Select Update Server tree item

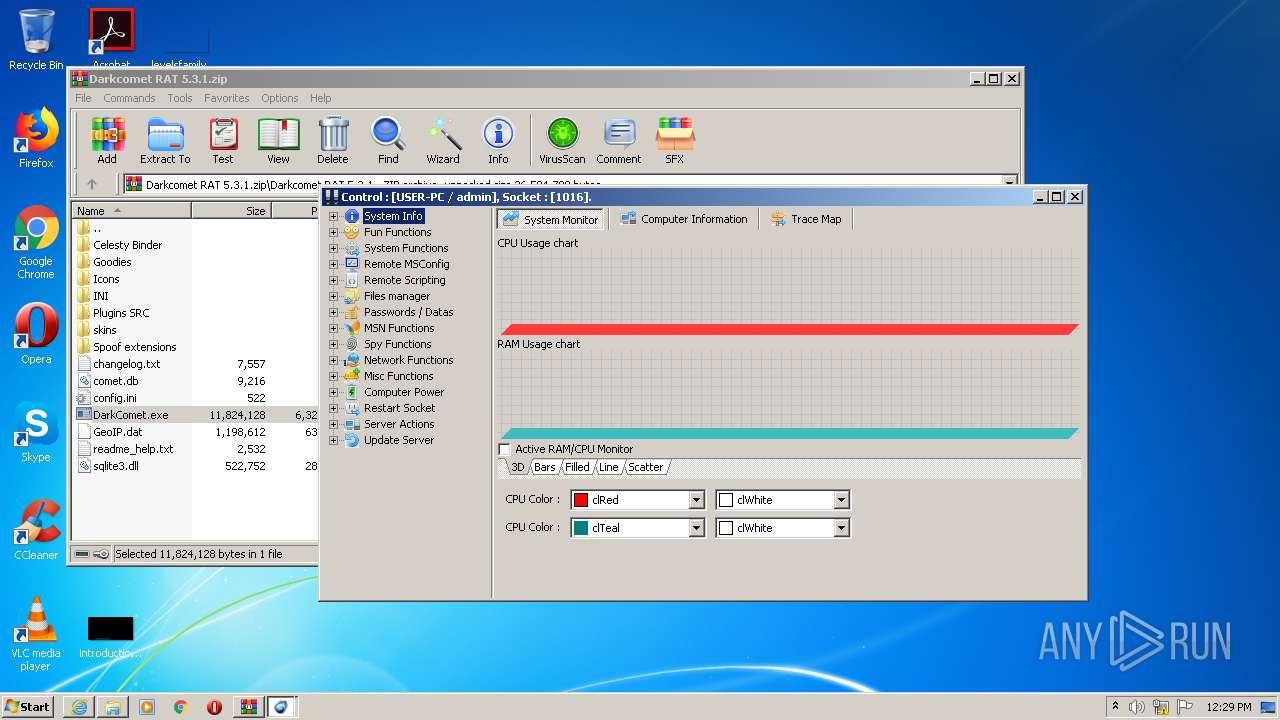click(x=398, y=440)
